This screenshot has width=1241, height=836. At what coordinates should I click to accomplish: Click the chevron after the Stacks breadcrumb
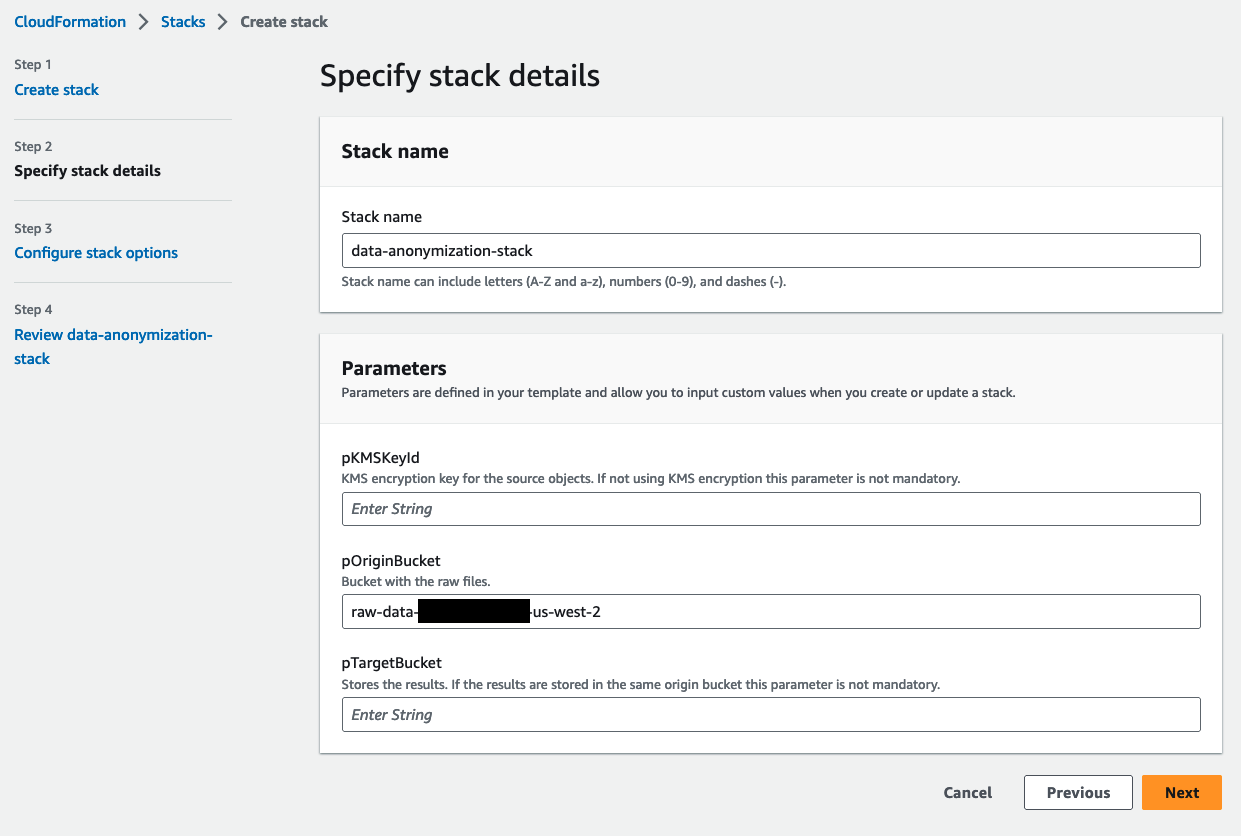pyautogui.click(x=223, y=22)
